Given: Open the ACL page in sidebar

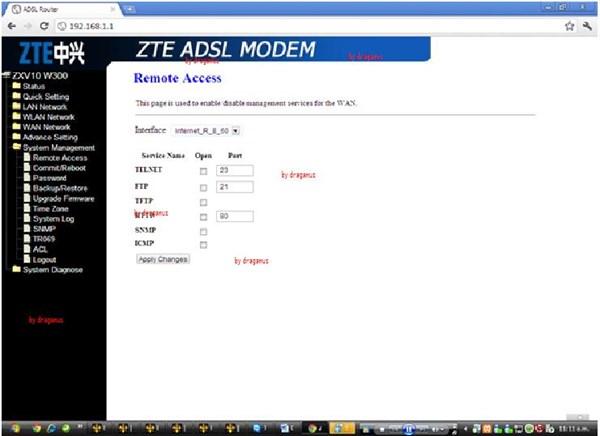Looking at the screenshot, I should pos(40,249).
